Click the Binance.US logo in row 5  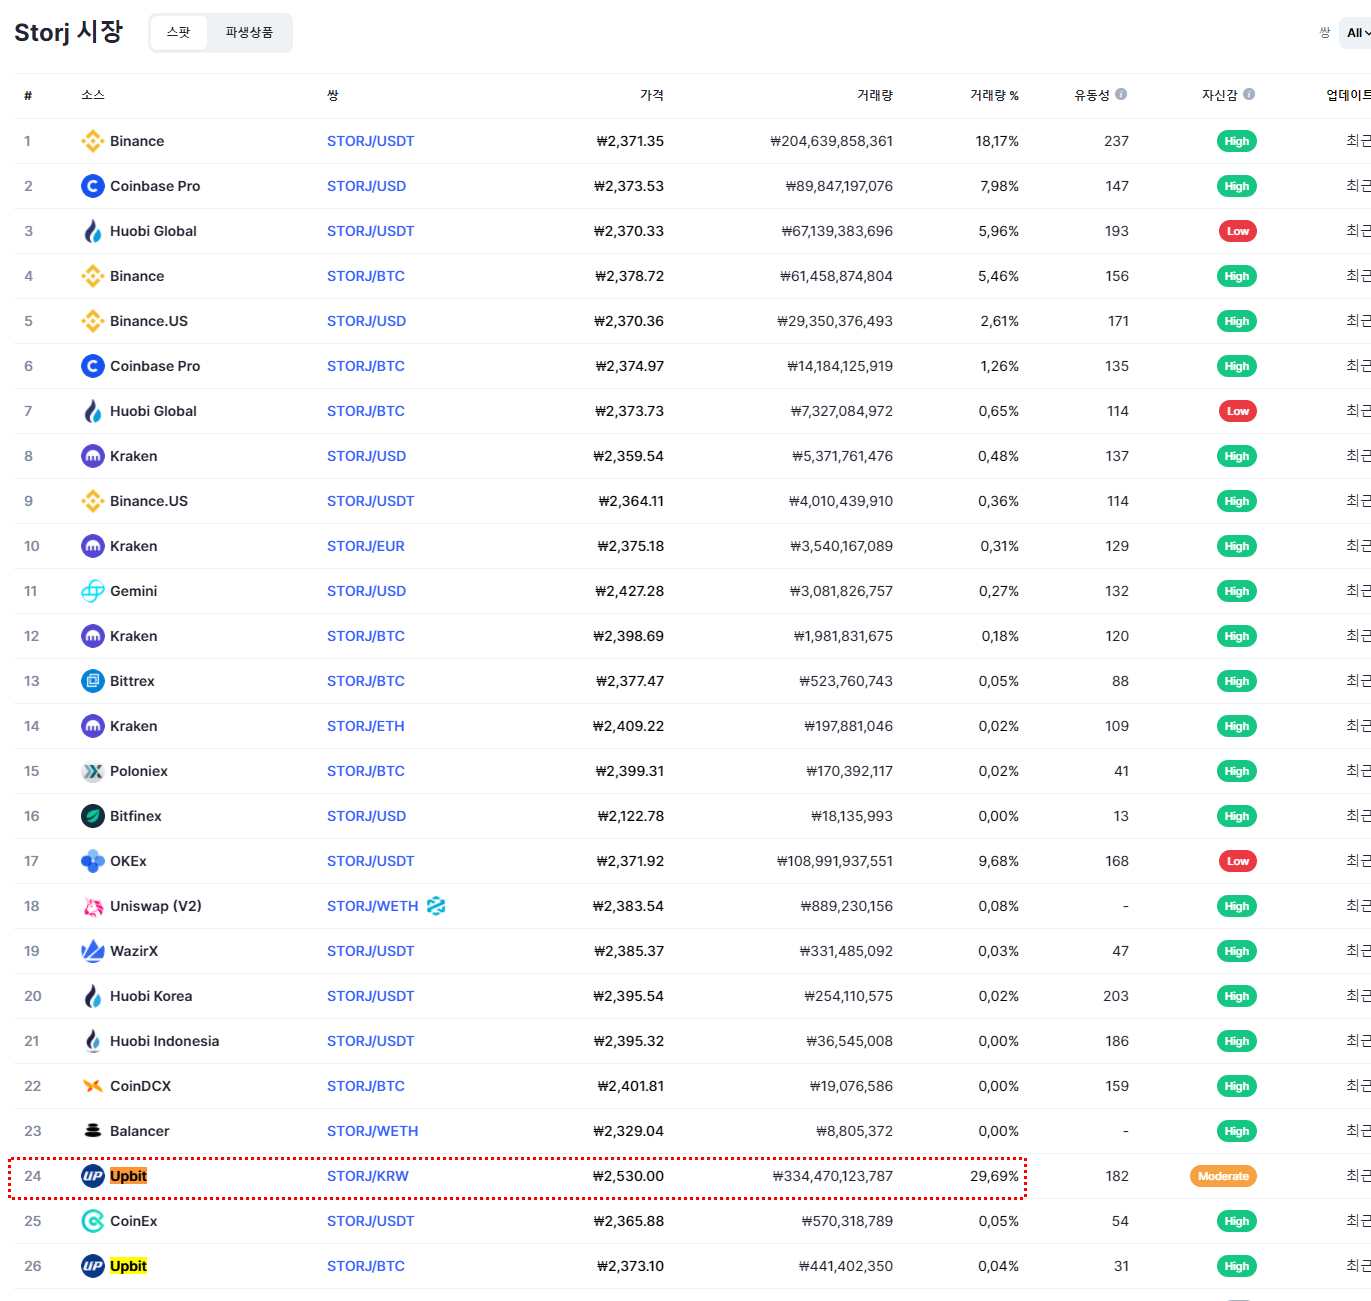point(93,321)
